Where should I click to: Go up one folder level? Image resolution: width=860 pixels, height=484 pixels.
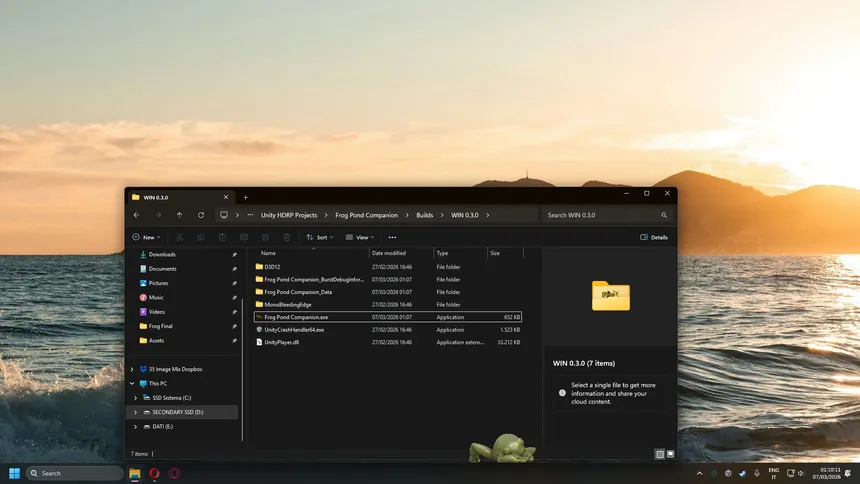click(179, 215)
